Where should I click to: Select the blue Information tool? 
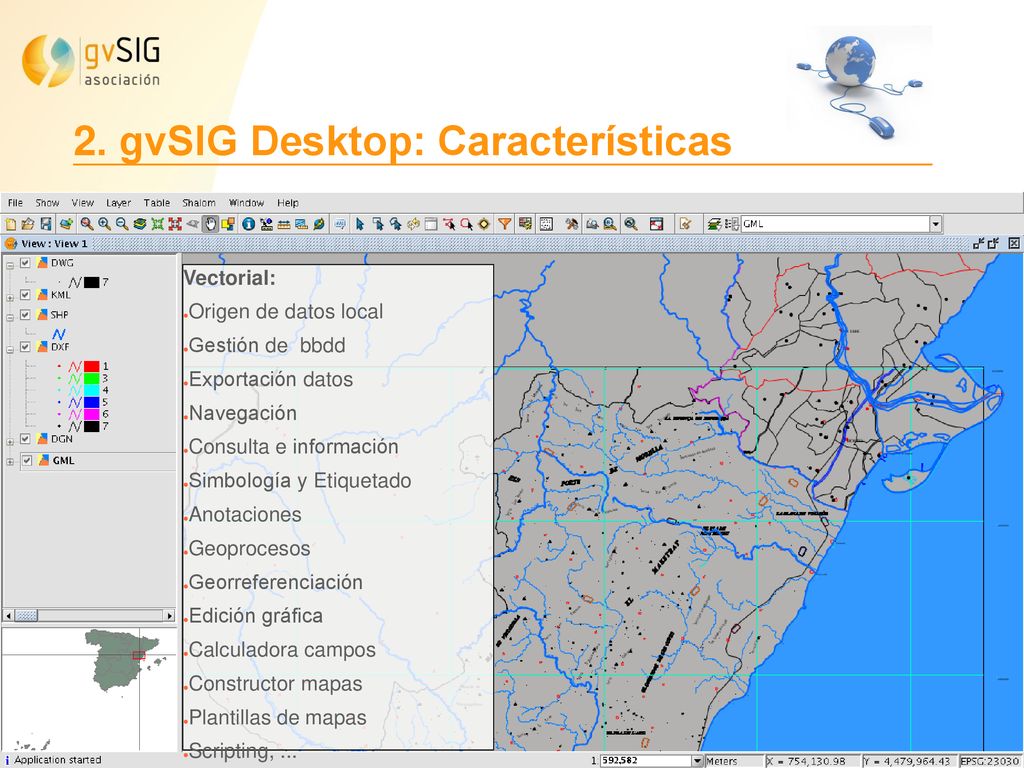click(x=248, y=224)
